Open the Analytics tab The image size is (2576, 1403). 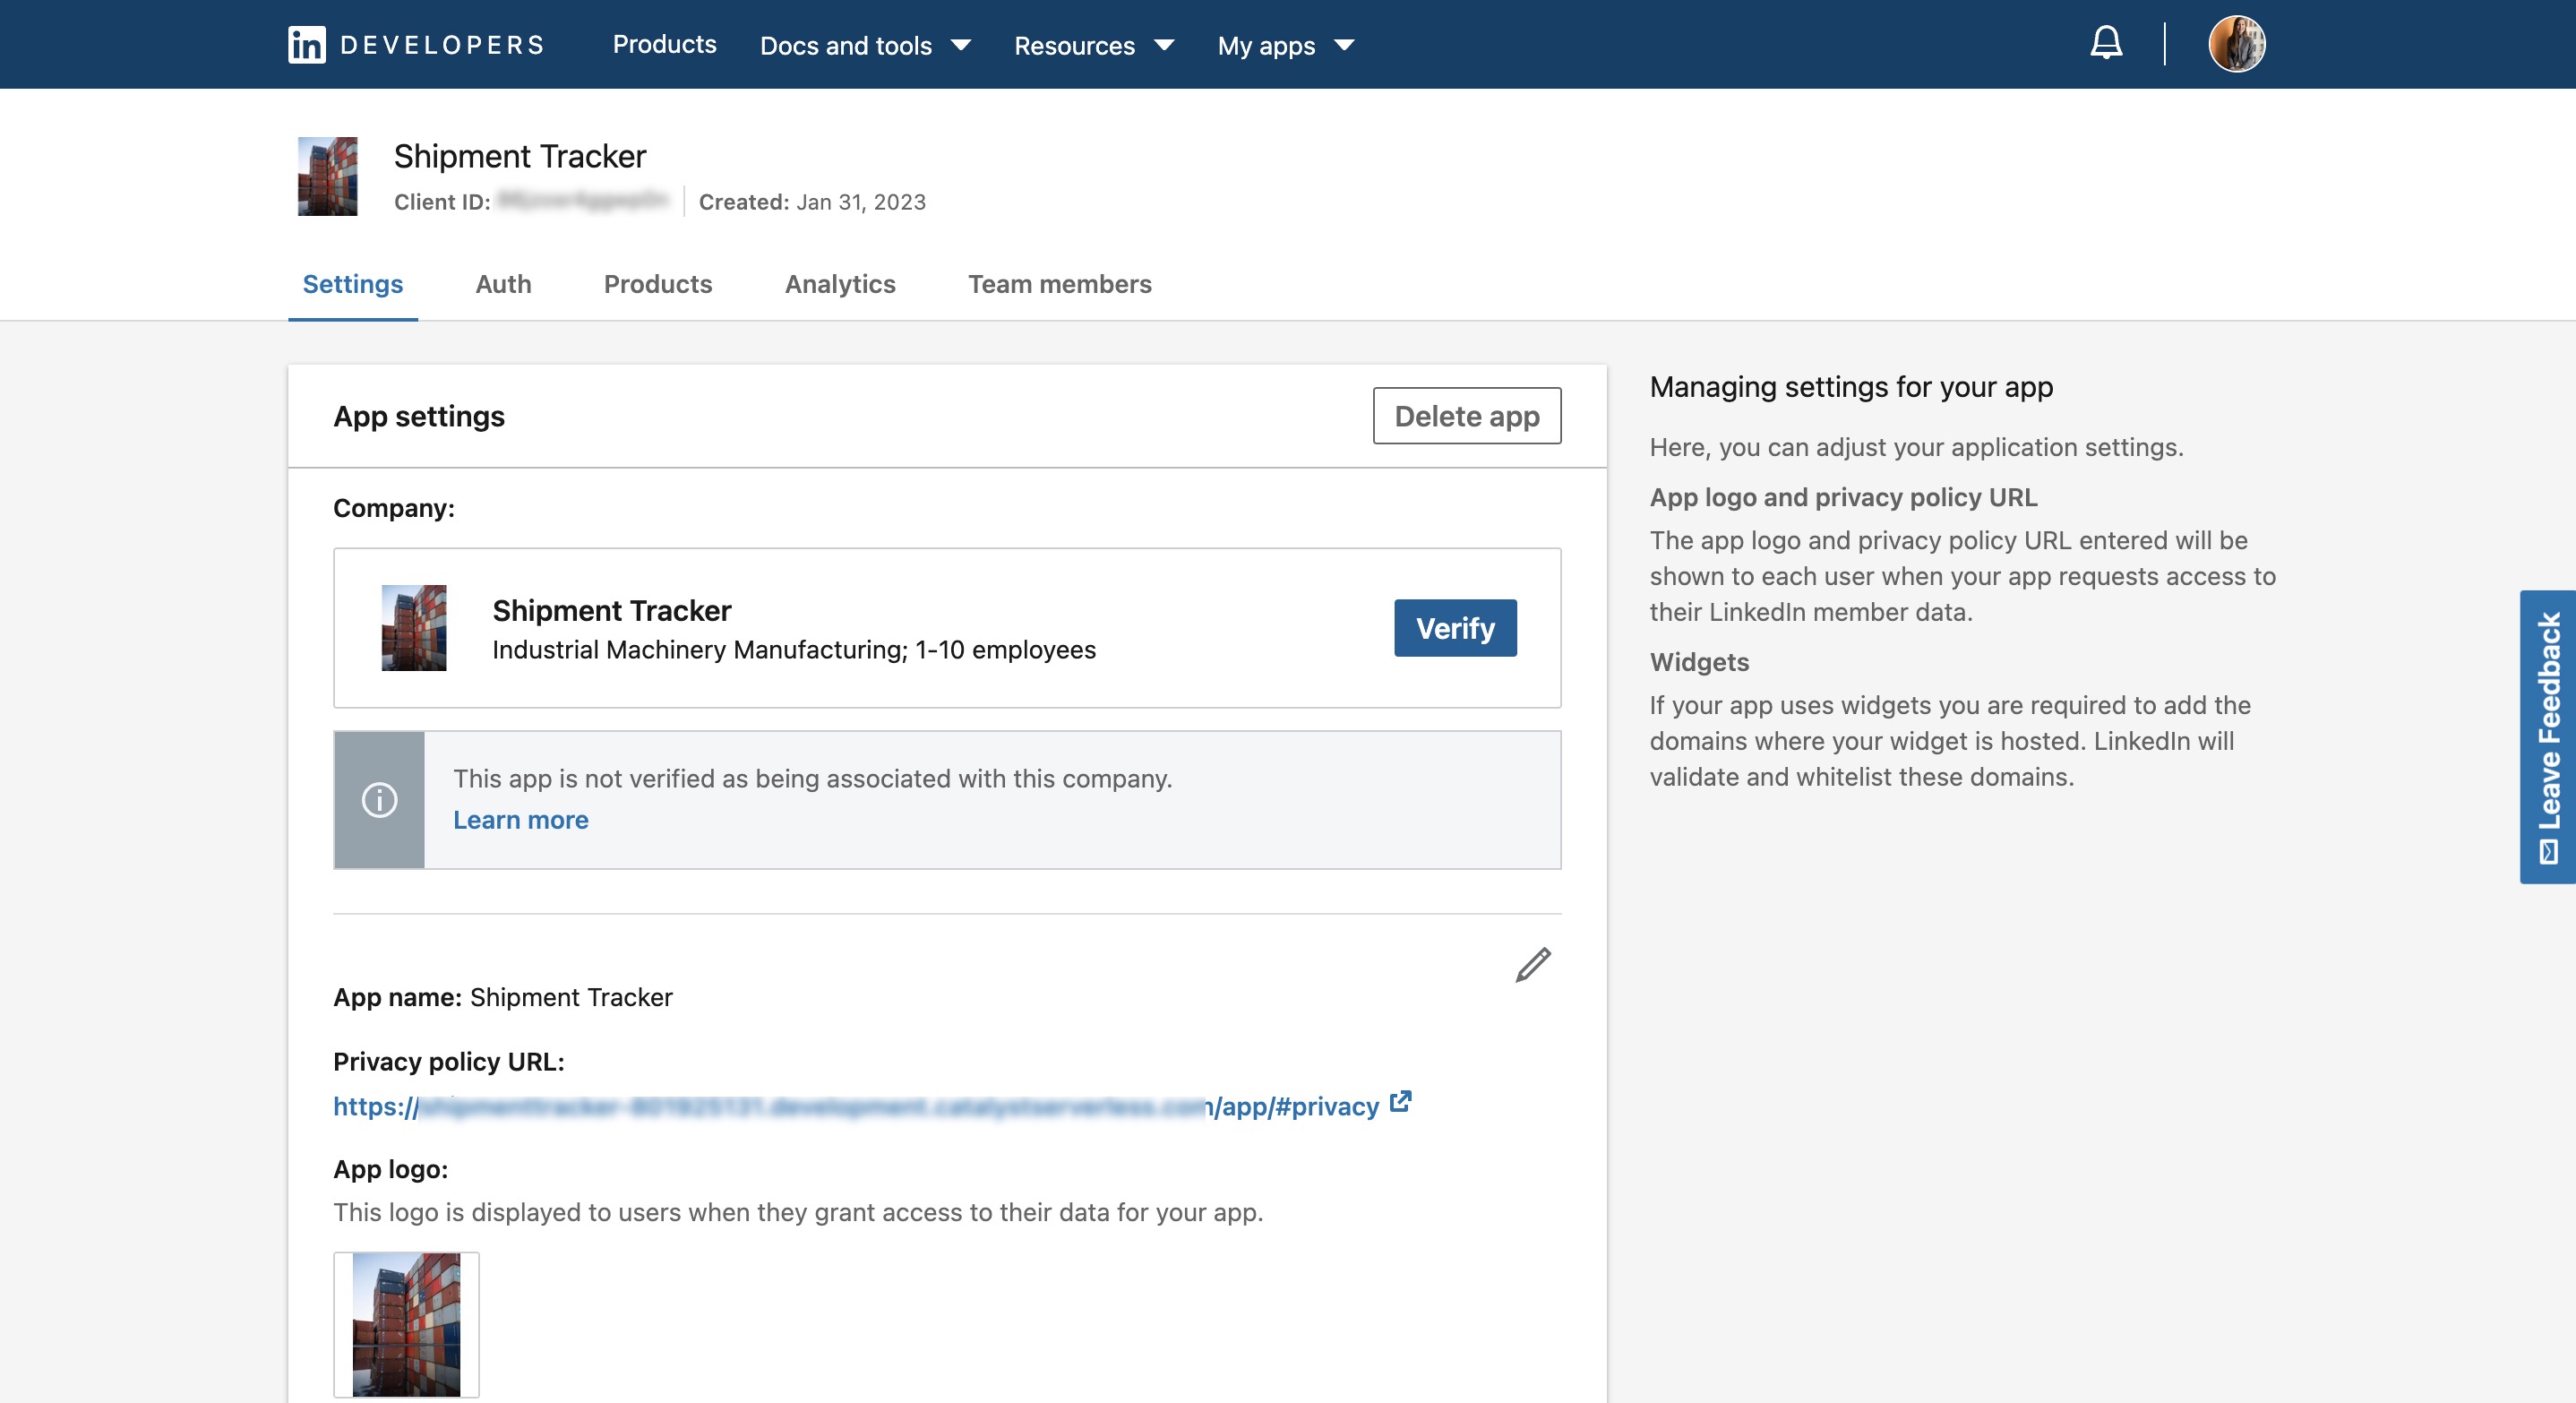tap(839, 284)
